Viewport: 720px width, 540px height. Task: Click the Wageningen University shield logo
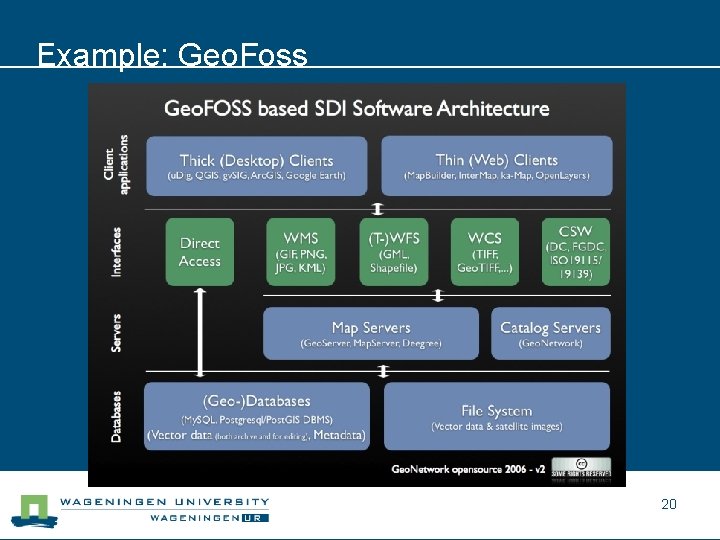34,511
